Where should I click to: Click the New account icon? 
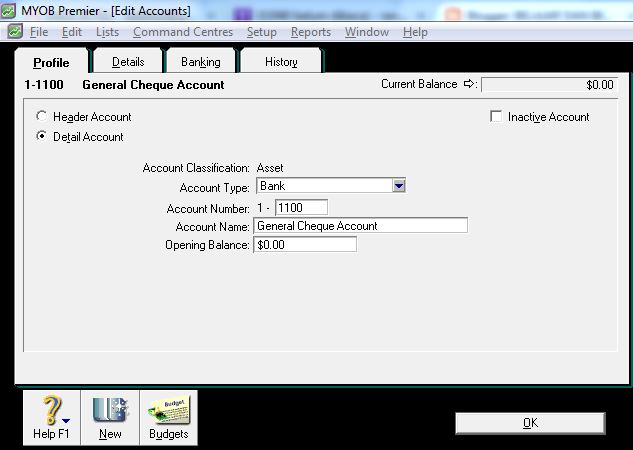(x=110, y=417)
